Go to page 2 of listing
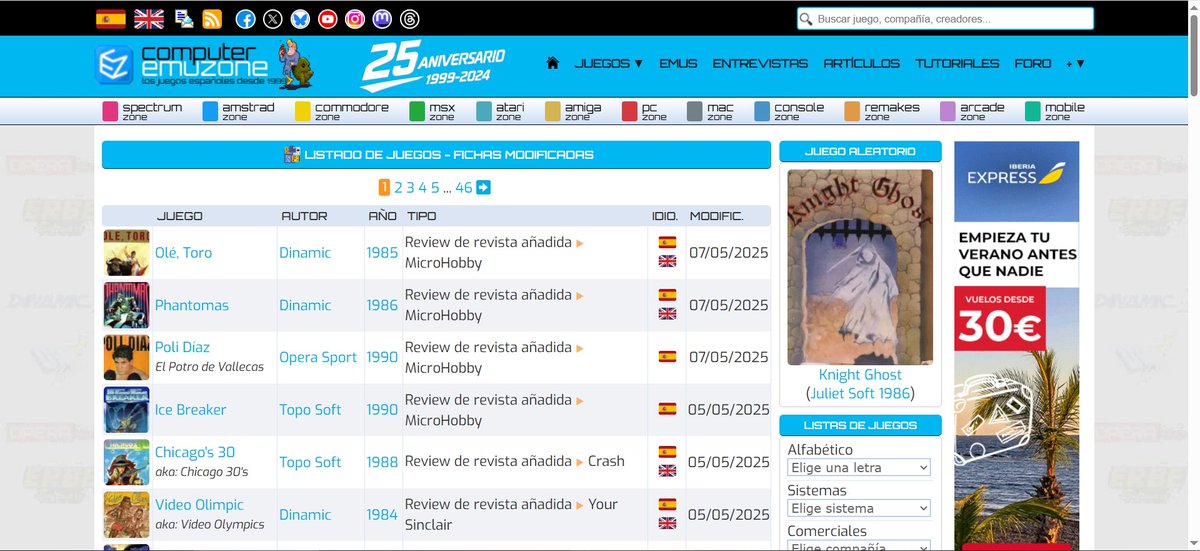Image resolution: width=1200 pixels, height=551 pixels. point(398,187)
